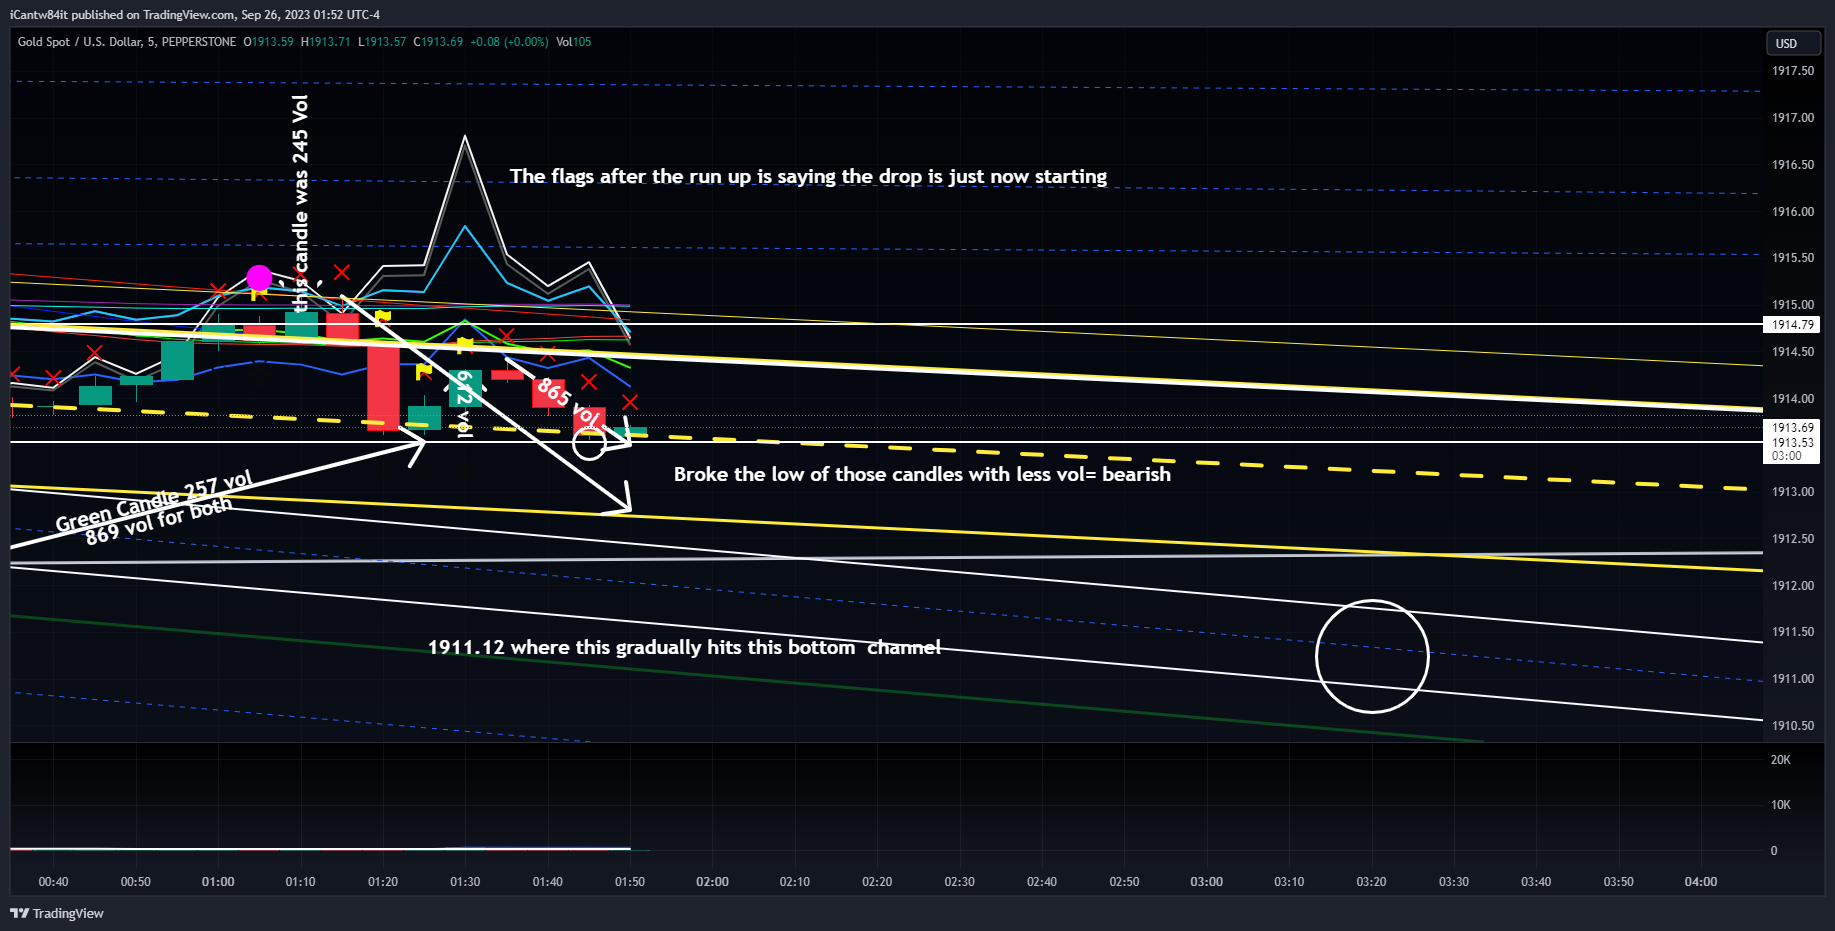Click the '03:30' time axis label
This screenshot has width=1835, height=931.
coord(1454,882)
